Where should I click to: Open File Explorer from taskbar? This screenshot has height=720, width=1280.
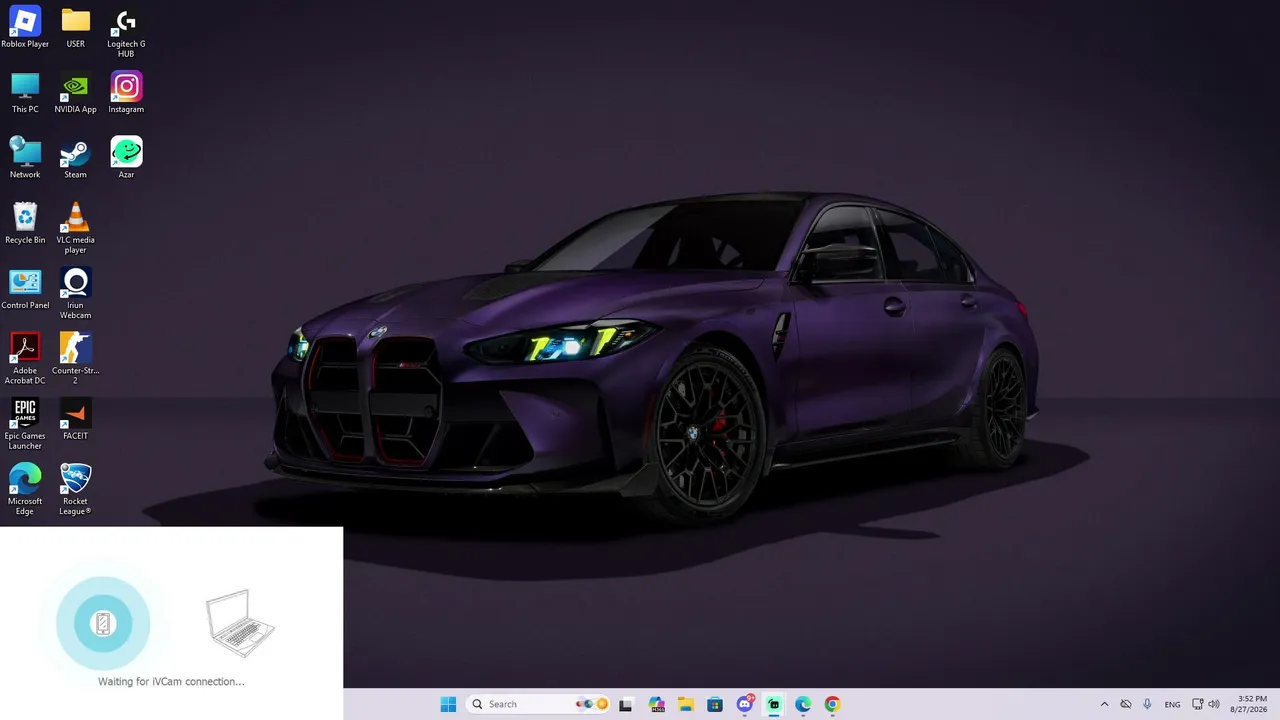686,704
